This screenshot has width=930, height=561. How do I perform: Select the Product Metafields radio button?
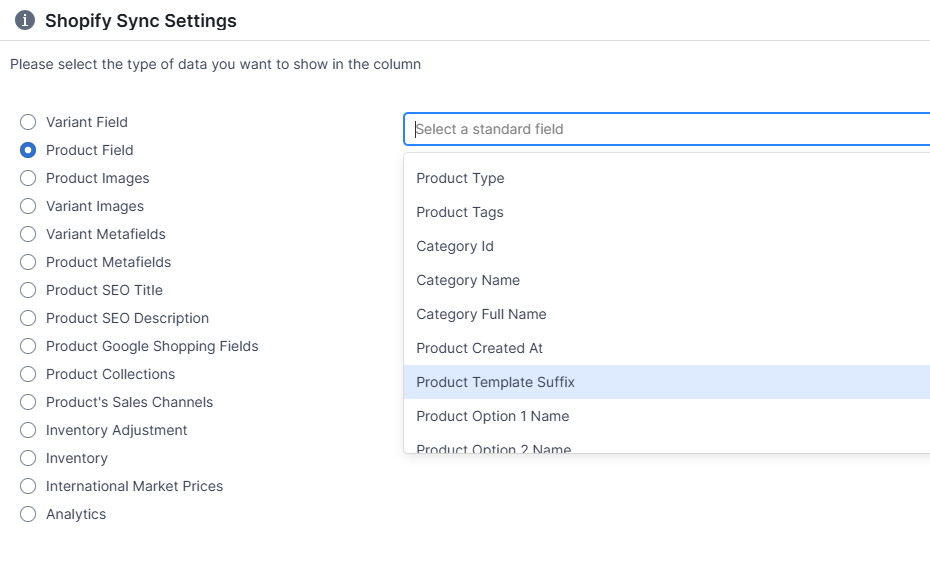click(x=28, y=262)
